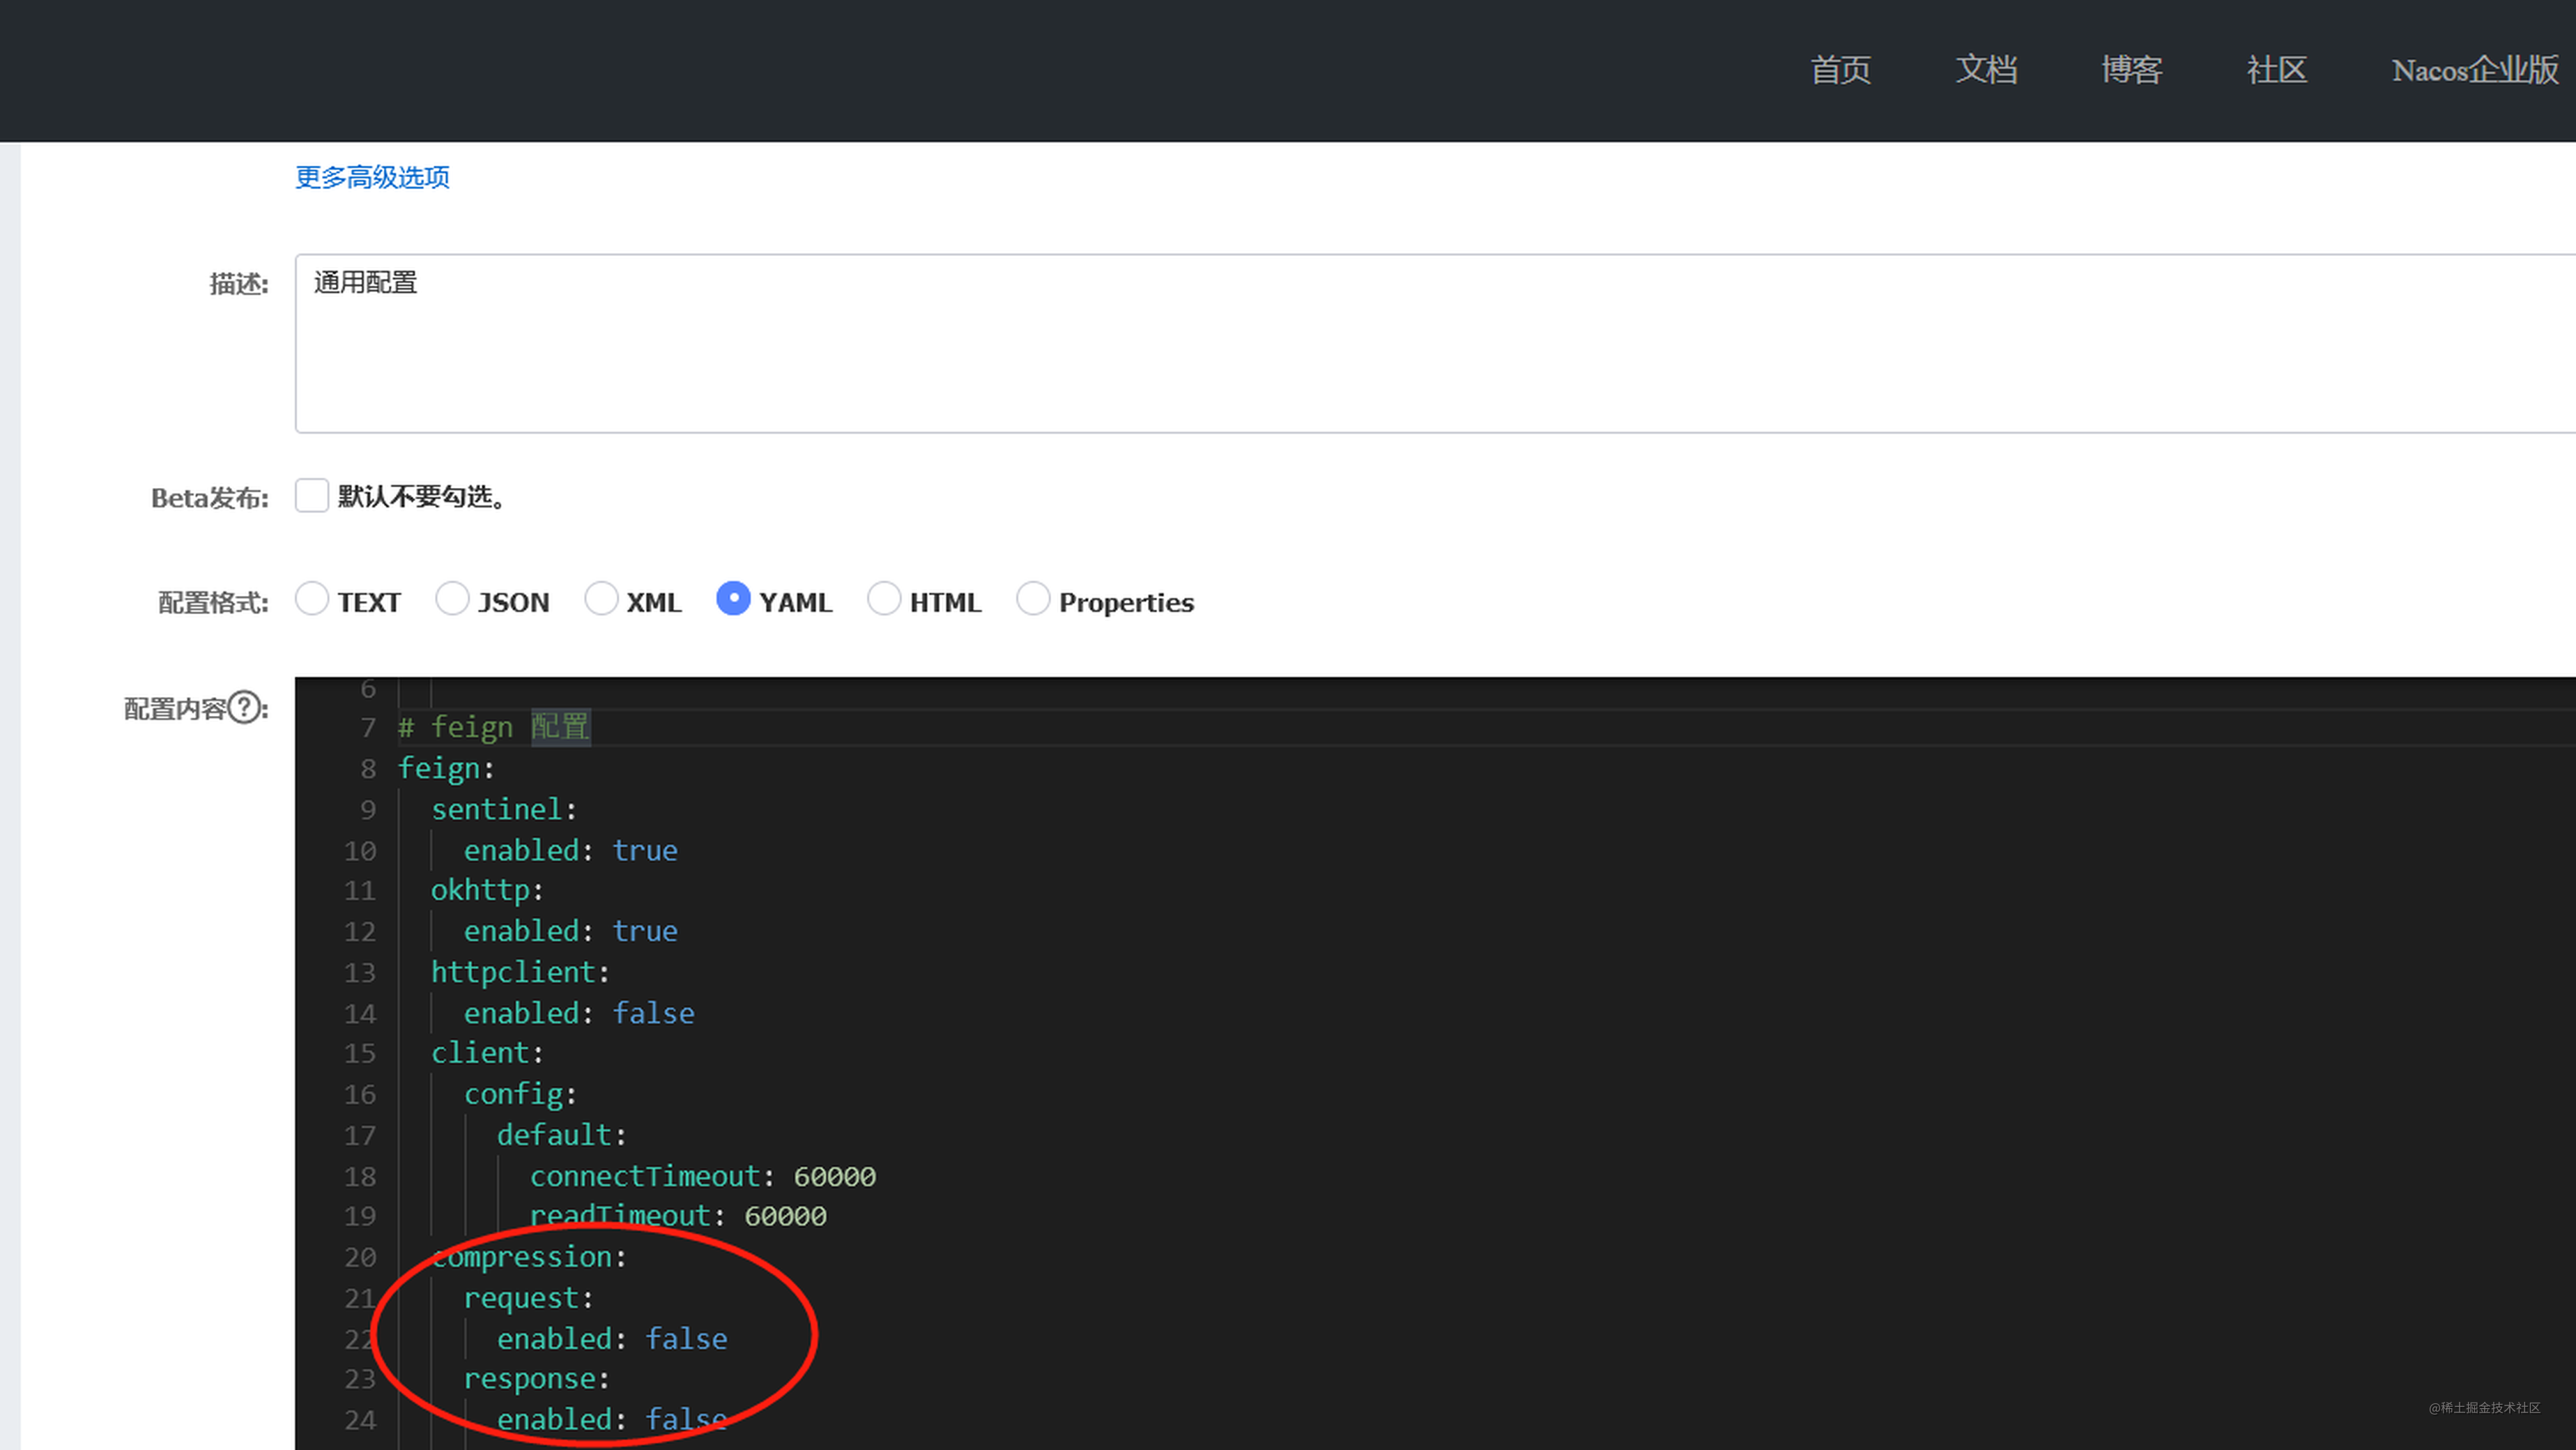The height and width of the screenshot is (1450, 2576).
Task: Open the 更多高级选项 advanced options link
Action: [x=371, y=177]
